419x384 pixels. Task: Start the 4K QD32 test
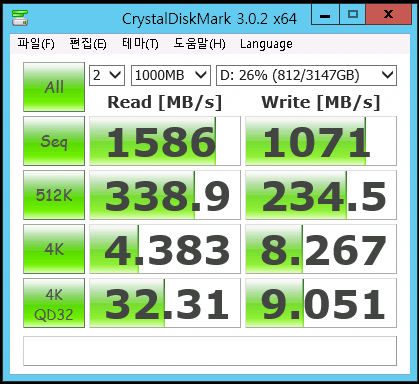[x=54, y=303]
